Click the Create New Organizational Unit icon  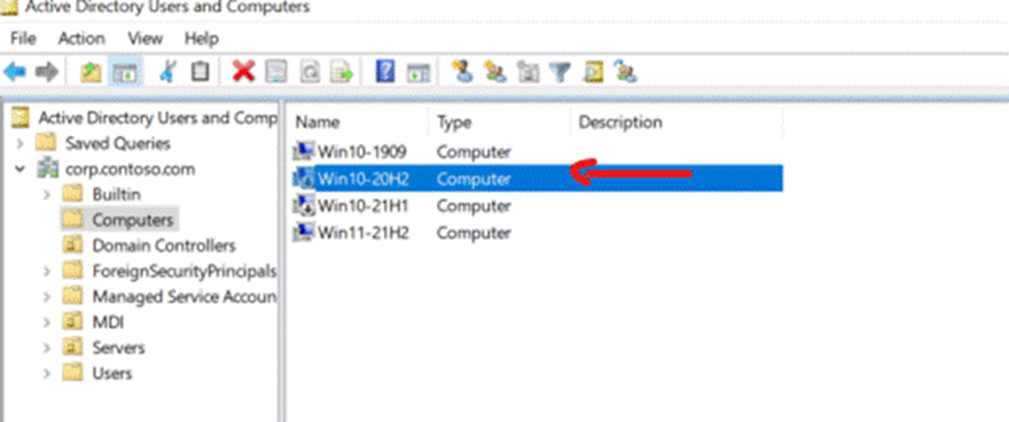pos(528,72)
